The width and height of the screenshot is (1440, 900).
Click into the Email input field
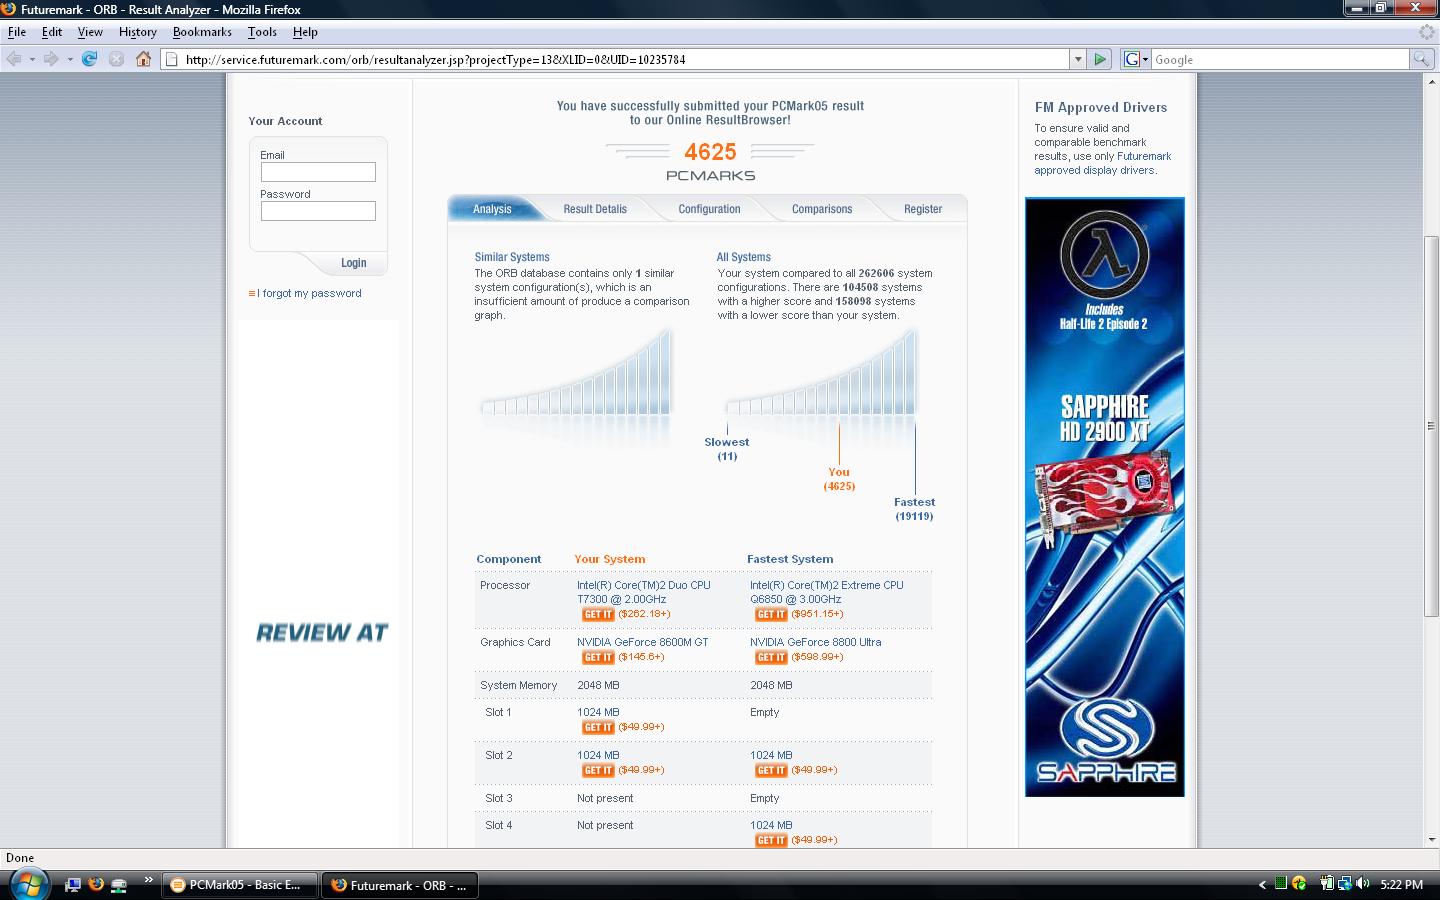tap(318, 172)
